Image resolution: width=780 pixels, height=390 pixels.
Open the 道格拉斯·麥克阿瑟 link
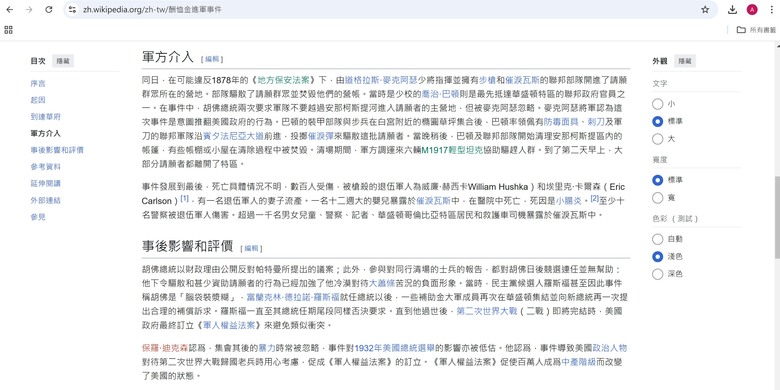pyautogui.click(x=381, y=80)
